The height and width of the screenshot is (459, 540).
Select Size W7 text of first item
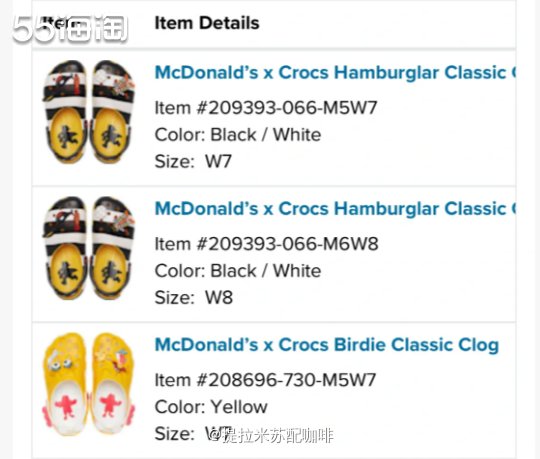(193, 161)
